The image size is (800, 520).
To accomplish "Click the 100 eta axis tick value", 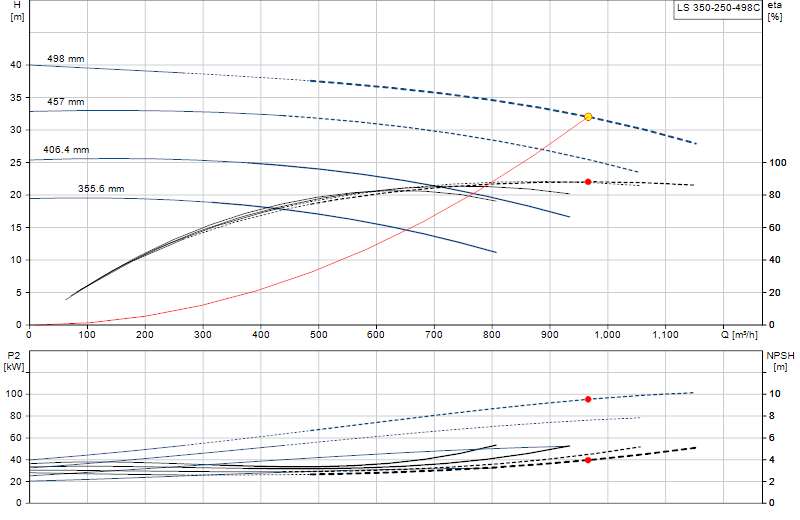I will pos(778,163).
